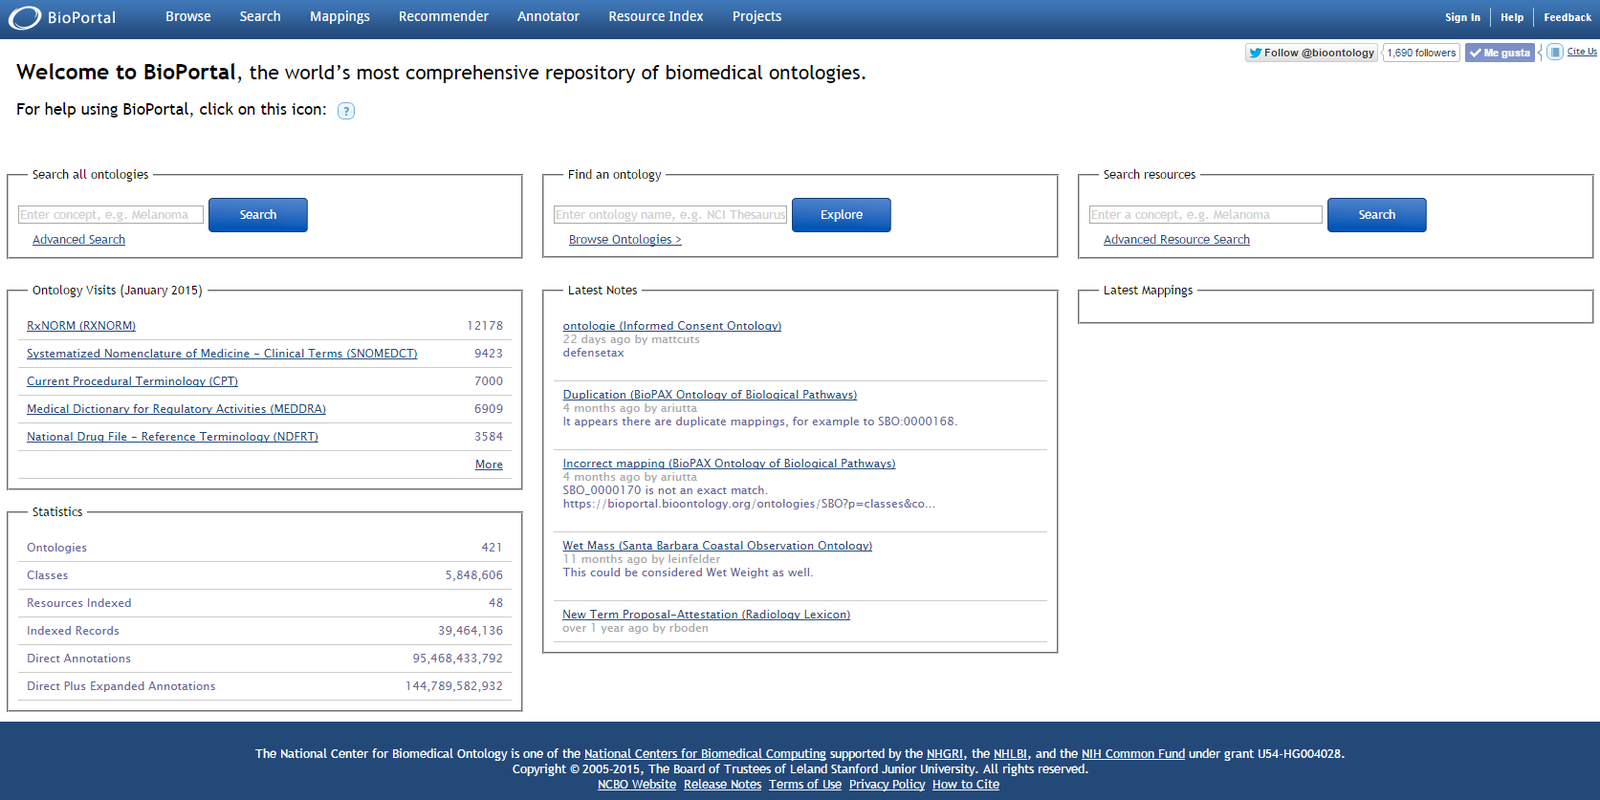Click Sign In at top right
This screenshot has height=800, width=1600.
click(1462, 17)
